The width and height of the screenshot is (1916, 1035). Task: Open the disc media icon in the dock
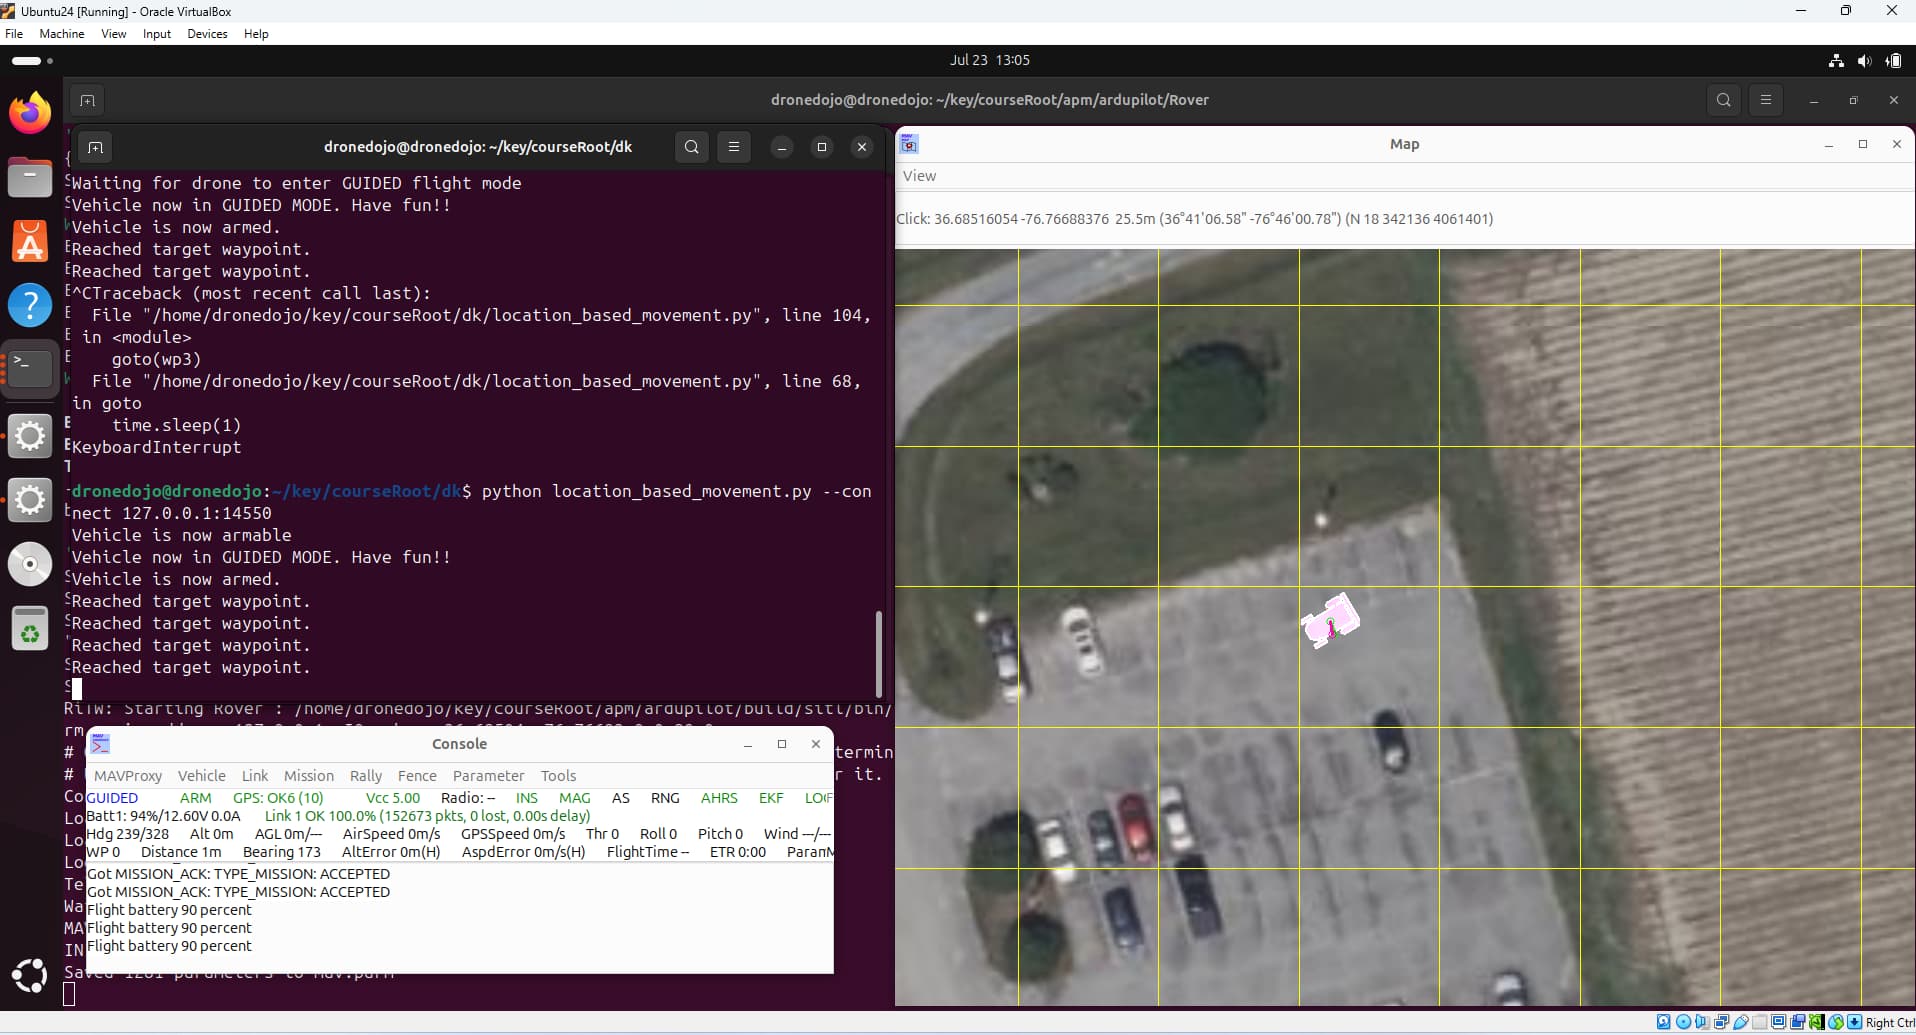[x=30, y=564]
